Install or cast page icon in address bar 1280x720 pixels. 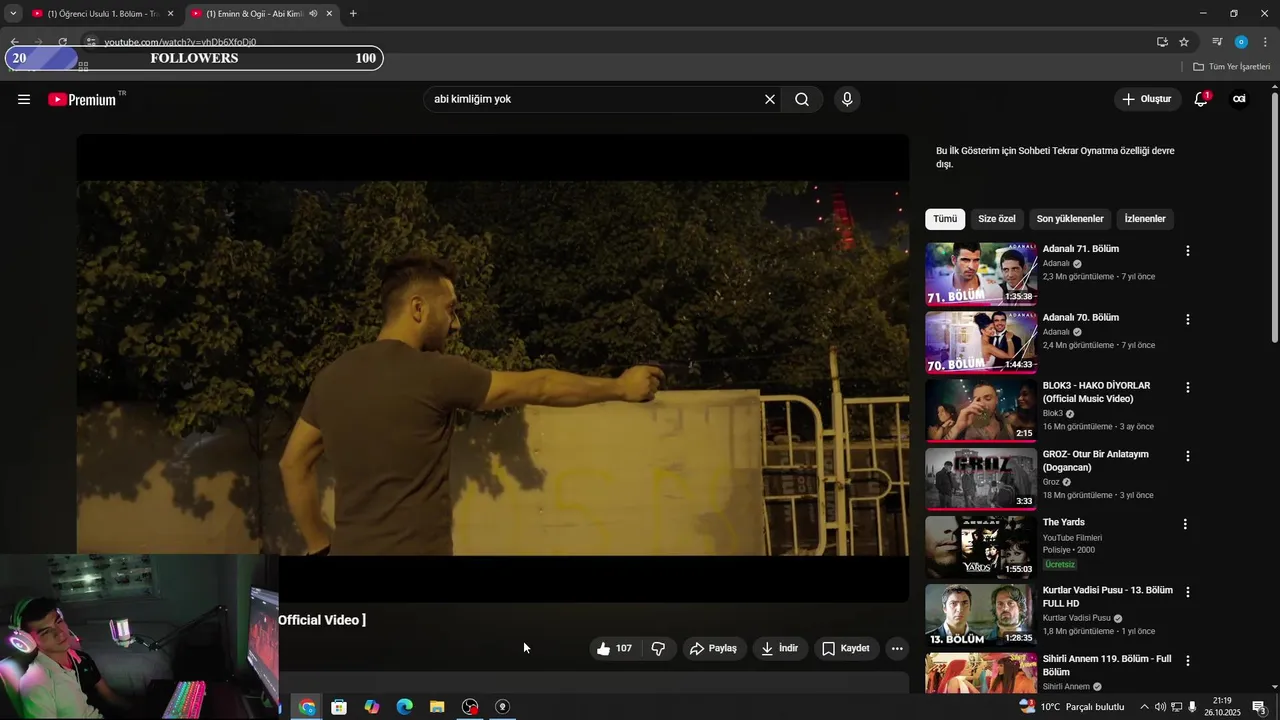point(1162,42)
